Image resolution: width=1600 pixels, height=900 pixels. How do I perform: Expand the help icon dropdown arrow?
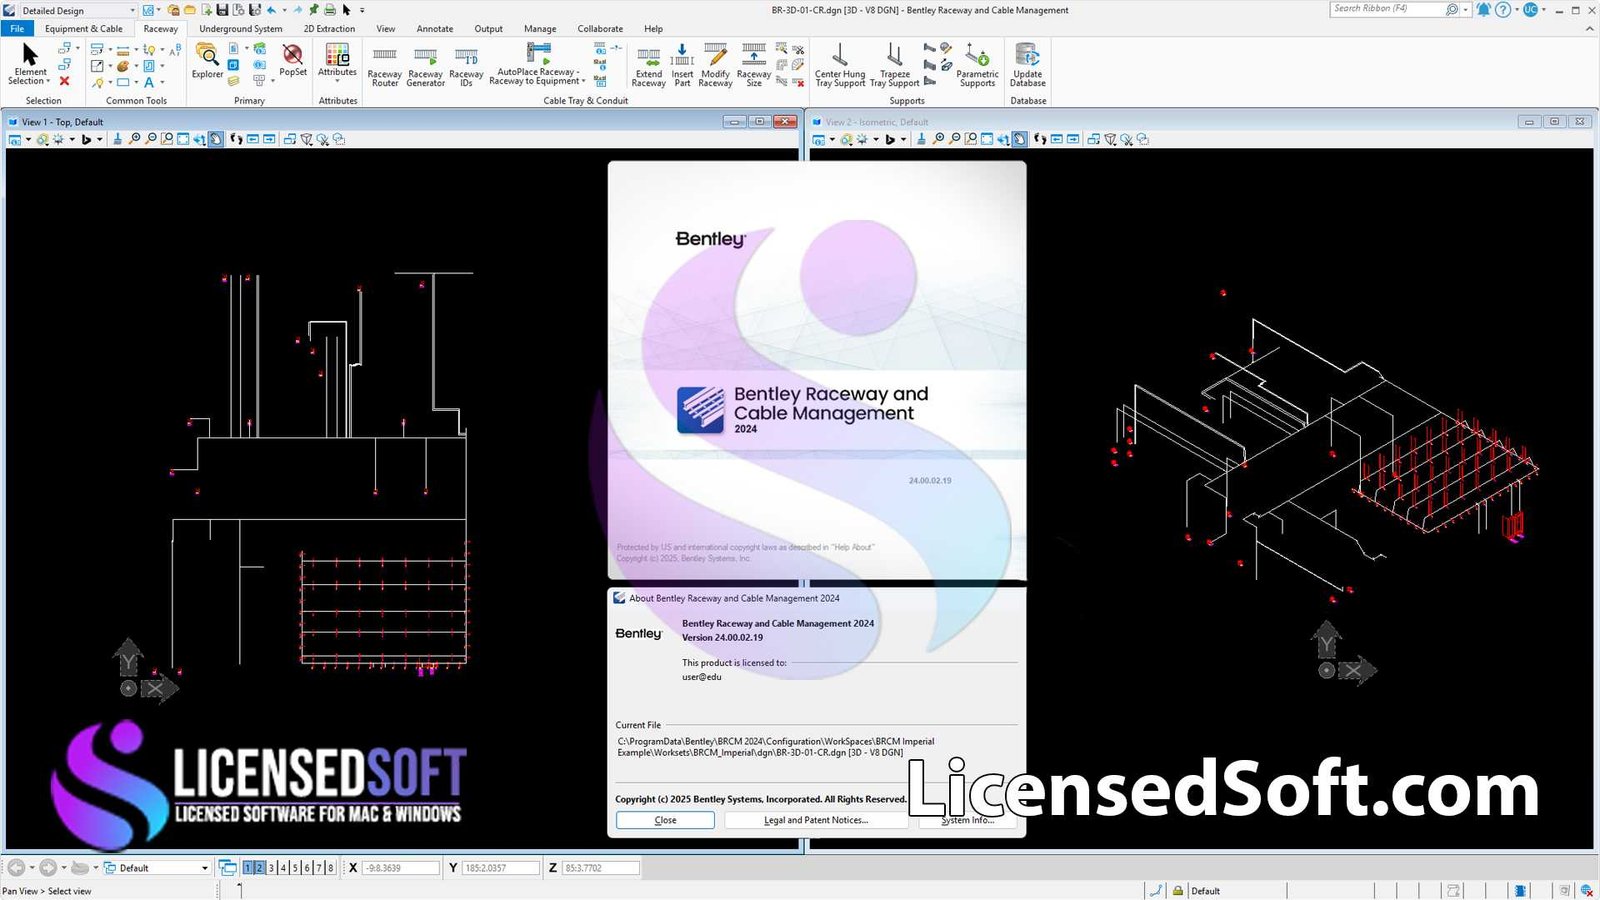pyautogui.click(x=1515, y=10)
